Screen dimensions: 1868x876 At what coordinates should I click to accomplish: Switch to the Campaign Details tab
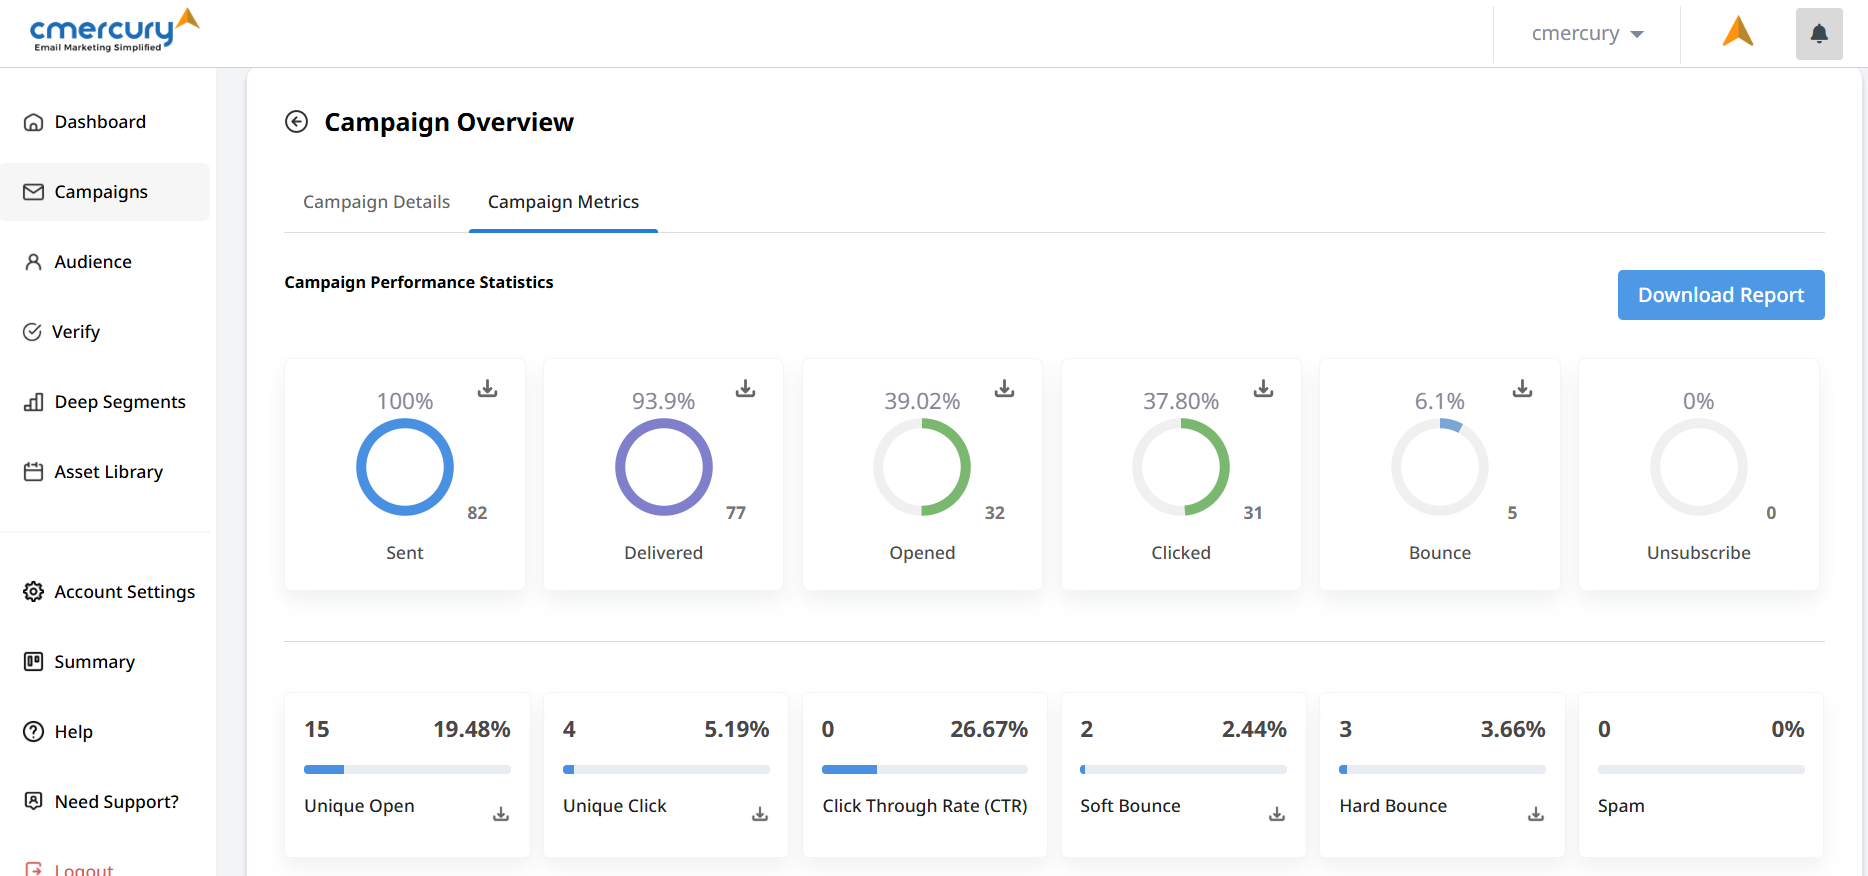pos(376,202)
